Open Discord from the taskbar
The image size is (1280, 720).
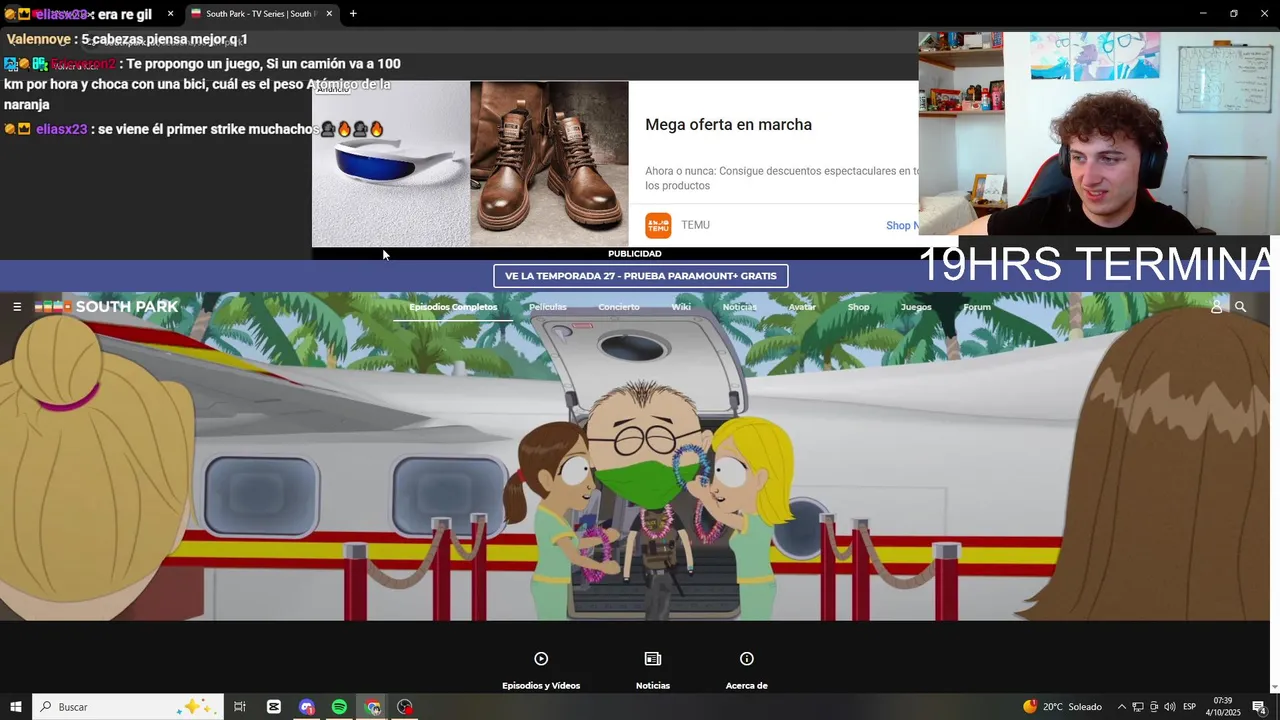tap(307, 707)
